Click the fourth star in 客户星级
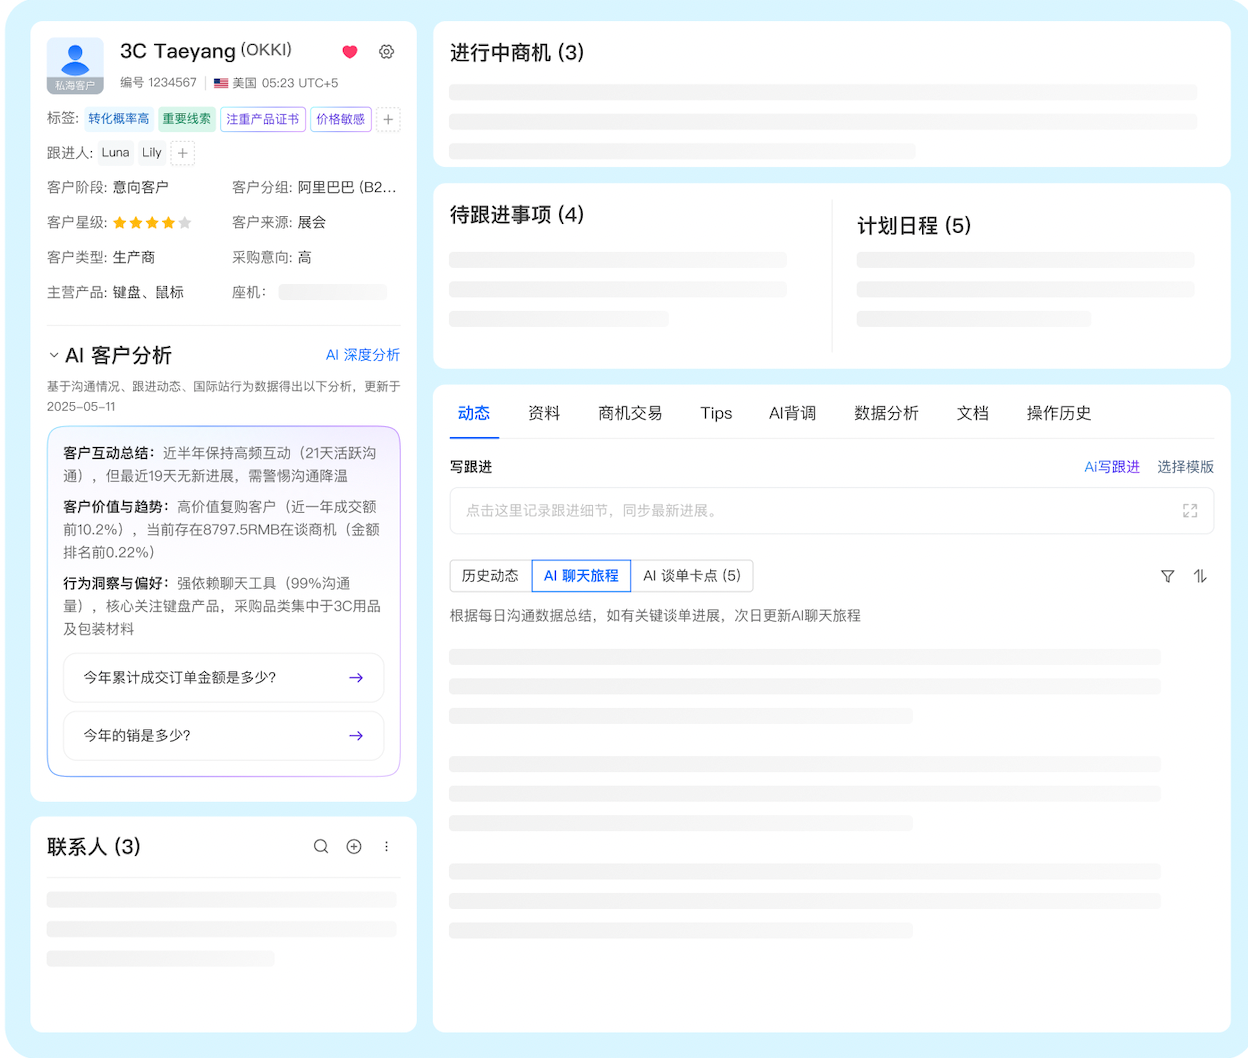1248x1058 pixels. pyautogui.click(x=168, y=223)
